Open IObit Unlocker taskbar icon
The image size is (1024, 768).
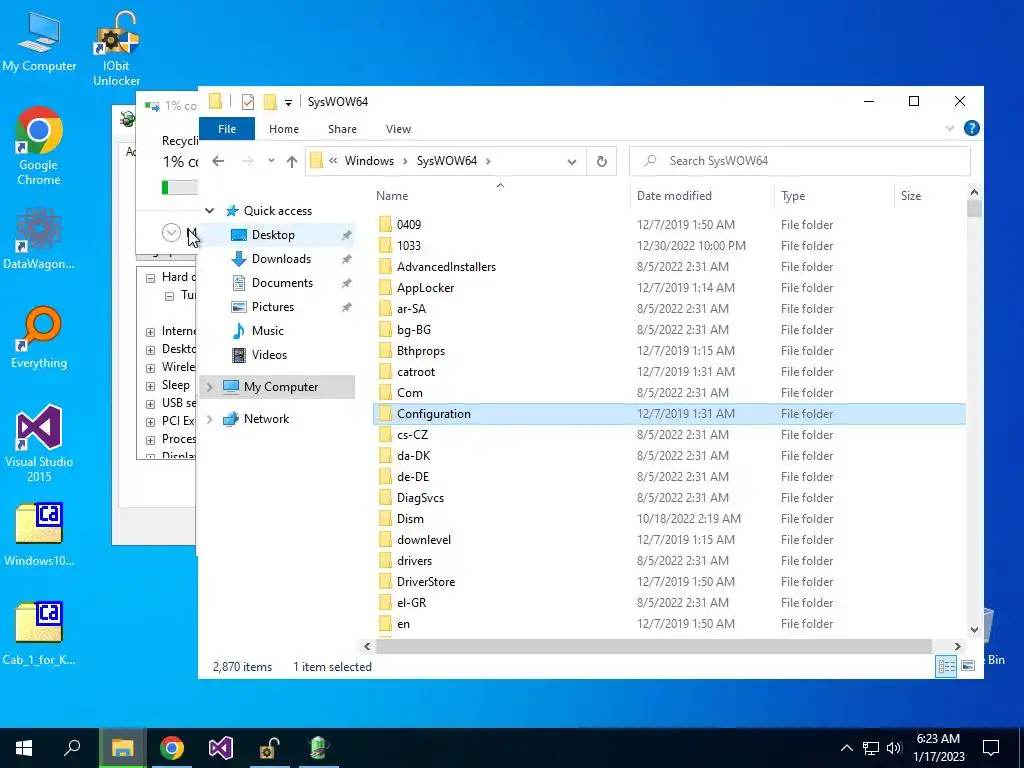click(270, 748)
